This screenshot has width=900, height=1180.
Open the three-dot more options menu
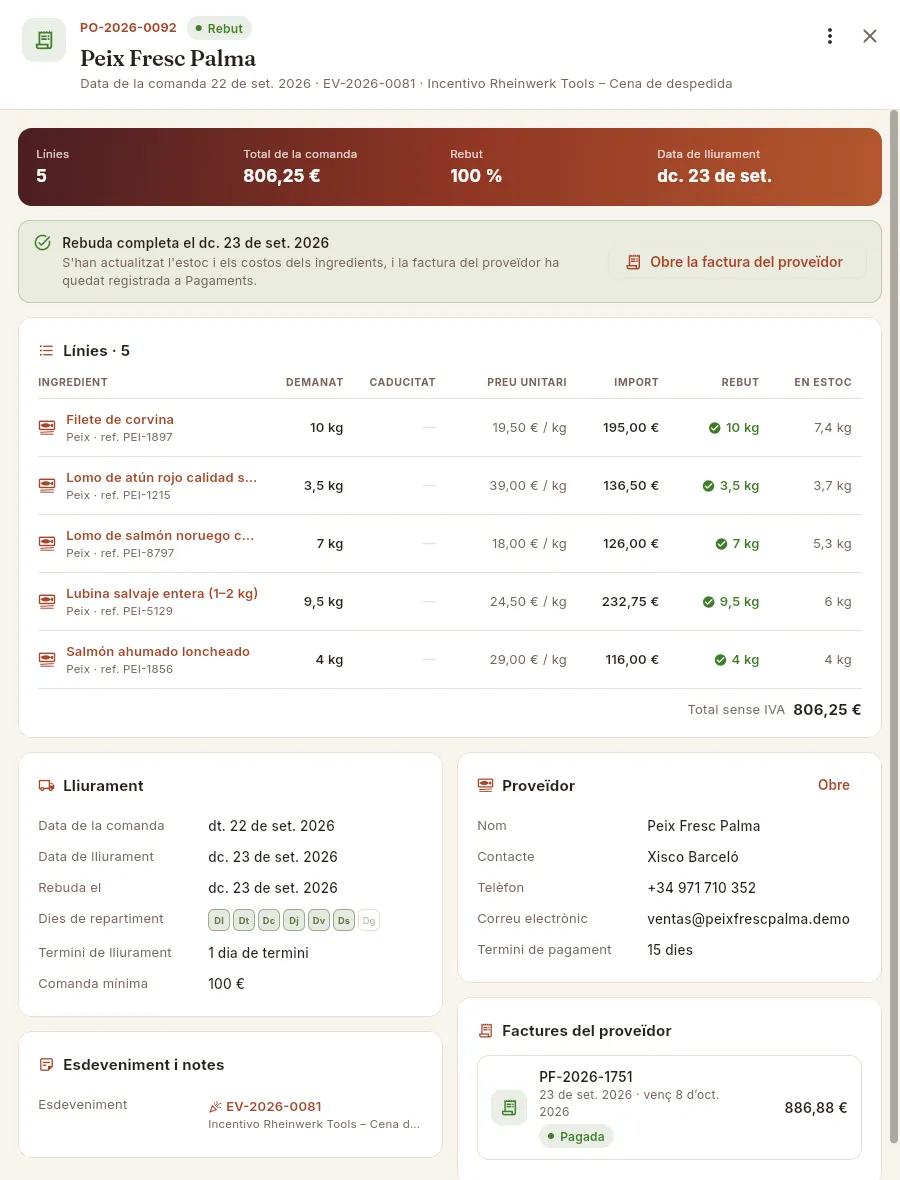[x=829, y=36]
